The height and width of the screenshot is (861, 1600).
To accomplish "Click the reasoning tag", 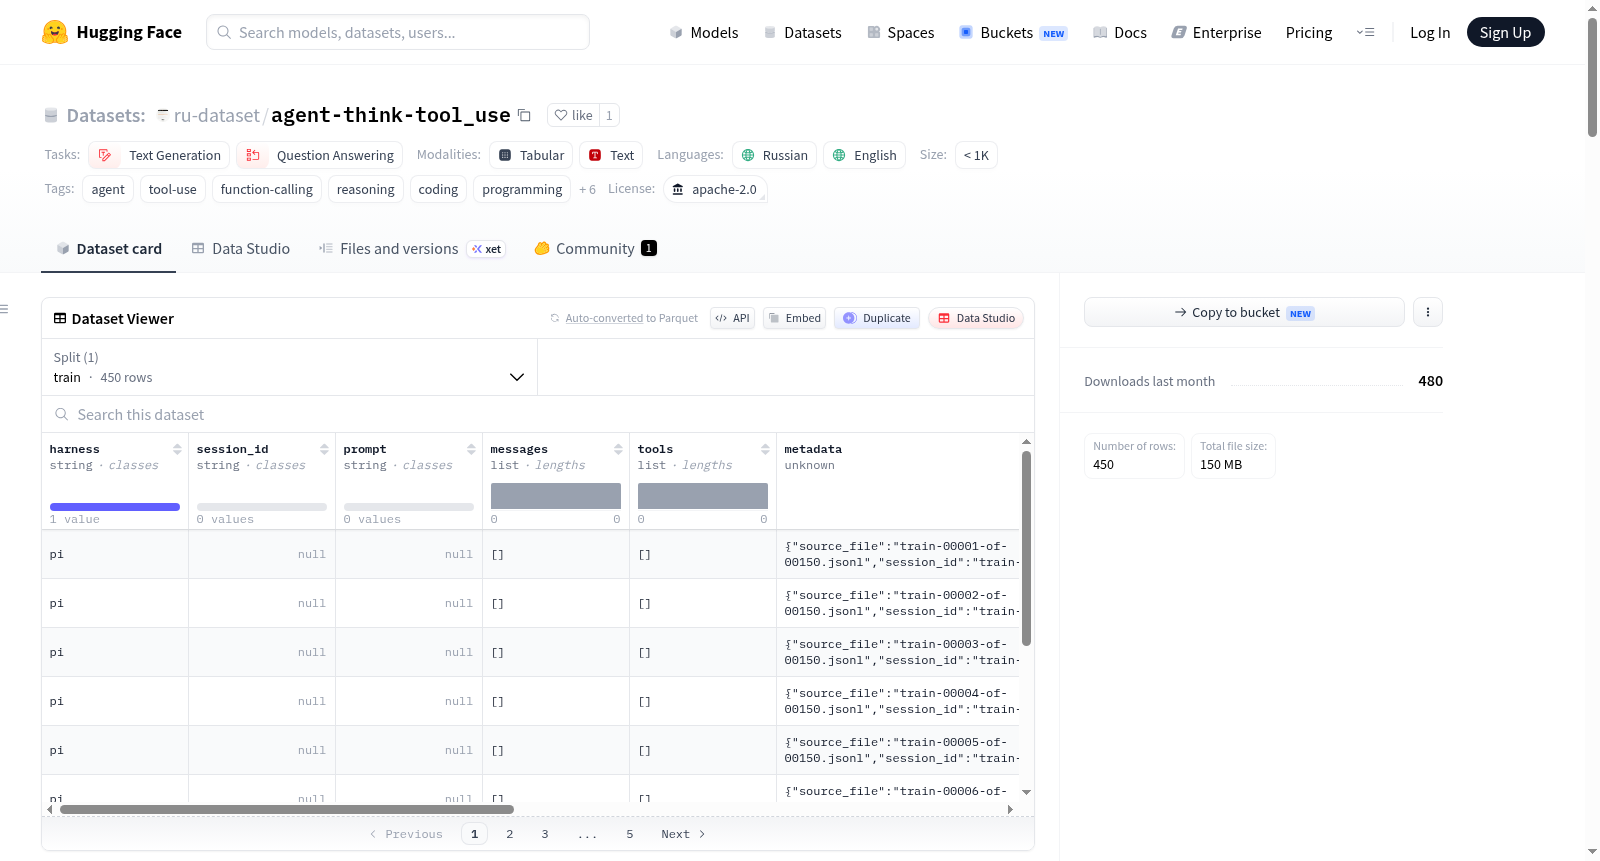I will pos(366,189).
